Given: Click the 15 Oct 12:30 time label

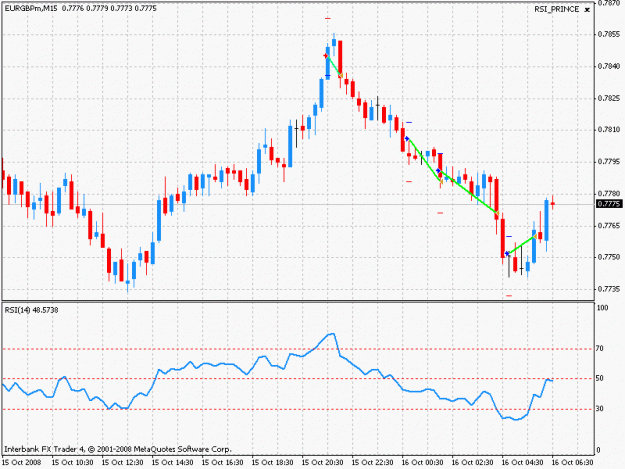Looking at the screenshot, I should [x=122, y=463].
